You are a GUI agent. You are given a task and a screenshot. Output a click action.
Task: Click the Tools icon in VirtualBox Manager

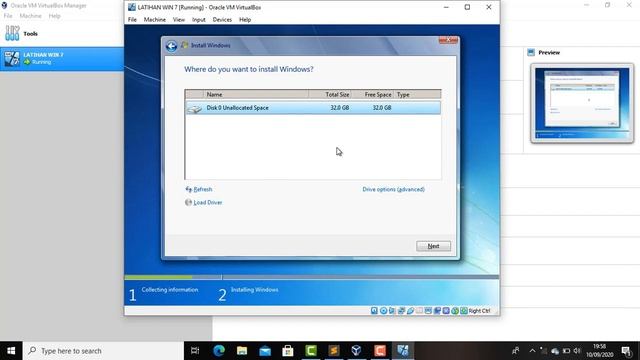12,33
